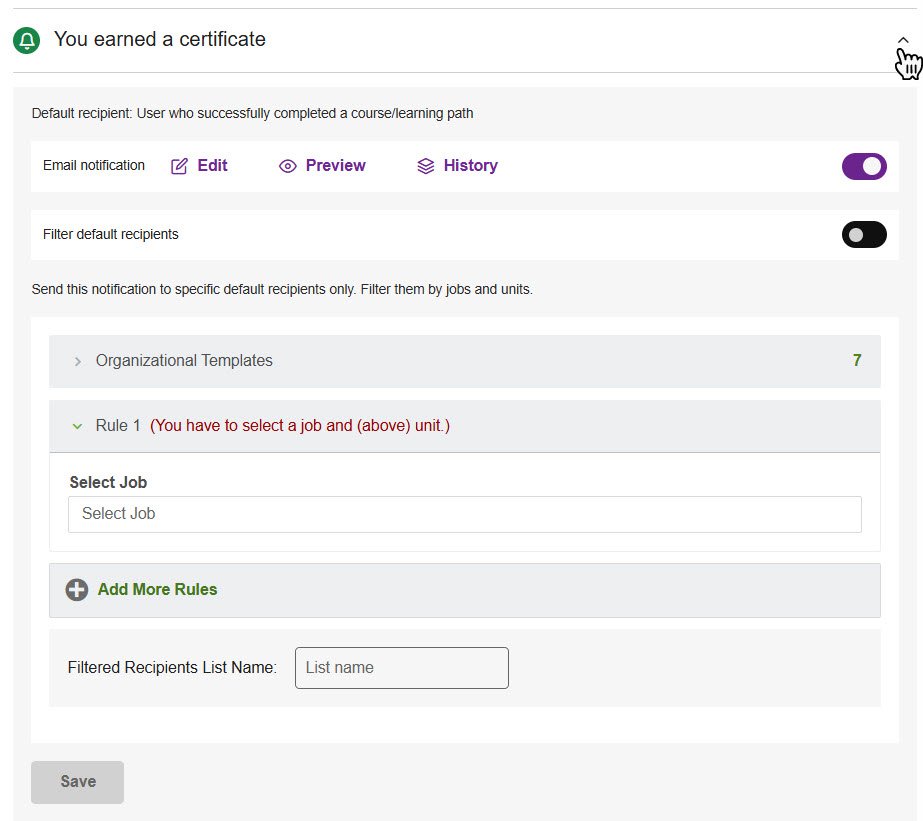923x821 pixels.
Task: Click the Save button
Action: 77,782
